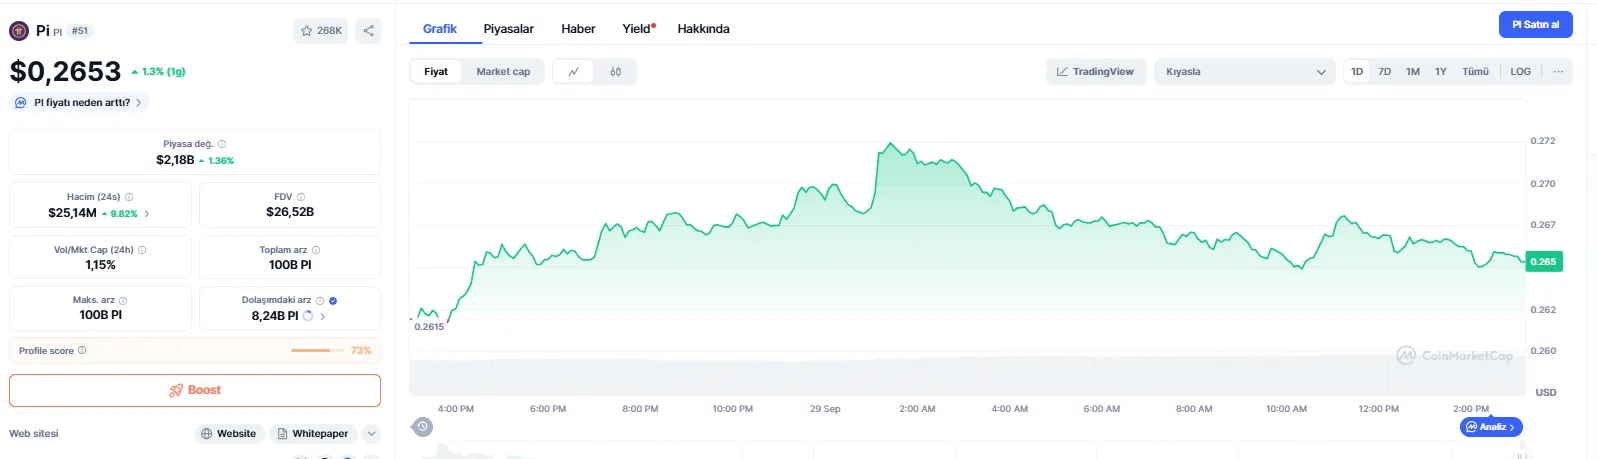Click the info icon beside Piyasa değ.
This screenshot has height=459, width=1597.
pyautogui.click(x=222, y=144)
